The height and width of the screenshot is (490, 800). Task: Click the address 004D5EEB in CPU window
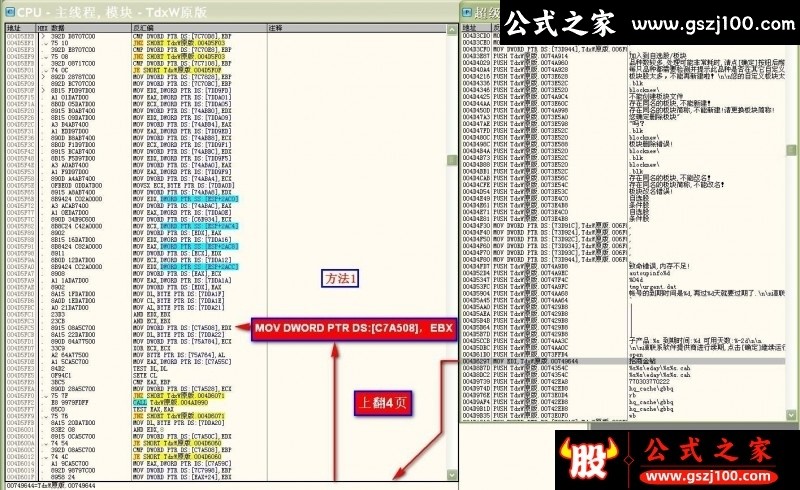coord(20,36)
